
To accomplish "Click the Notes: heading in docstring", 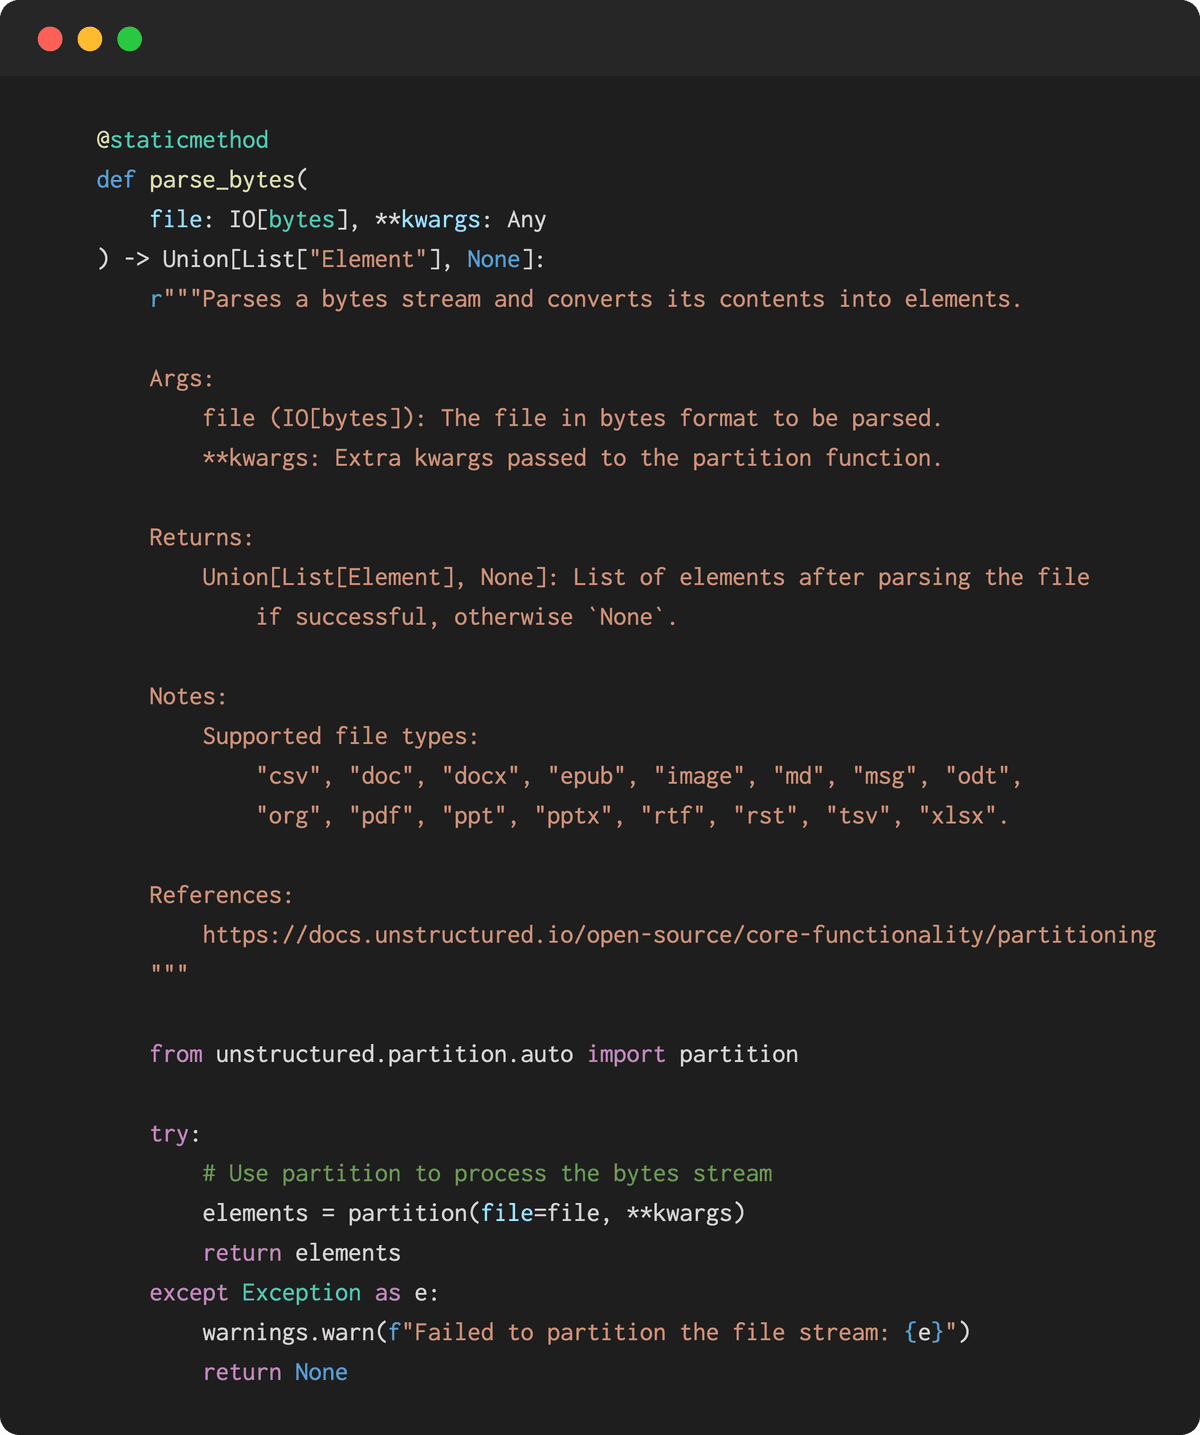I will [x=188, y=697].
